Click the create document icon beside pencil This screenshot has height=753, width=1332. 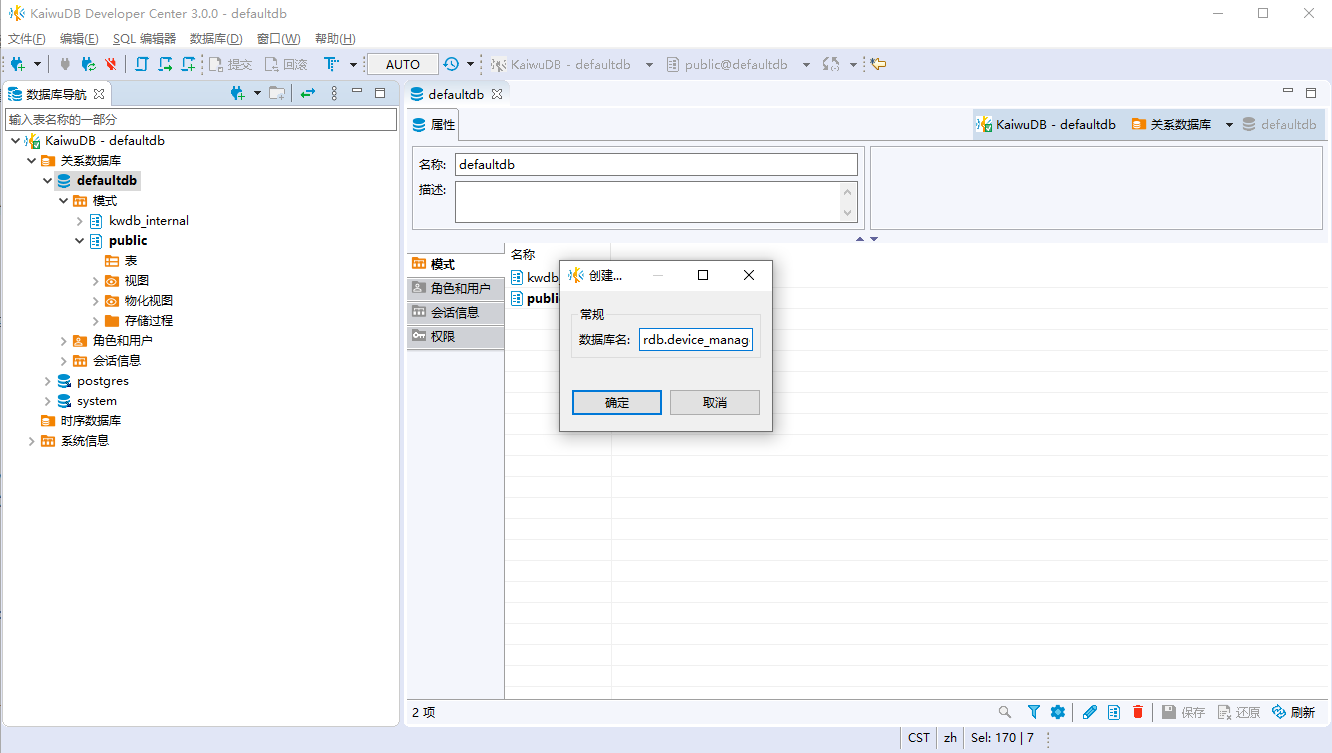[1114, 712]
